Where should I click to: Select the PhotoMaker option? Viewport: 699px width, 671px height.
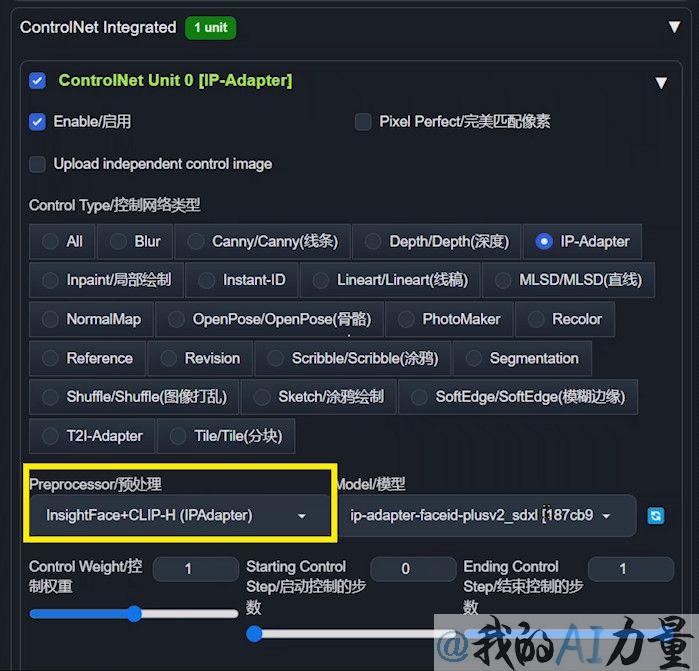pos(449,319)
